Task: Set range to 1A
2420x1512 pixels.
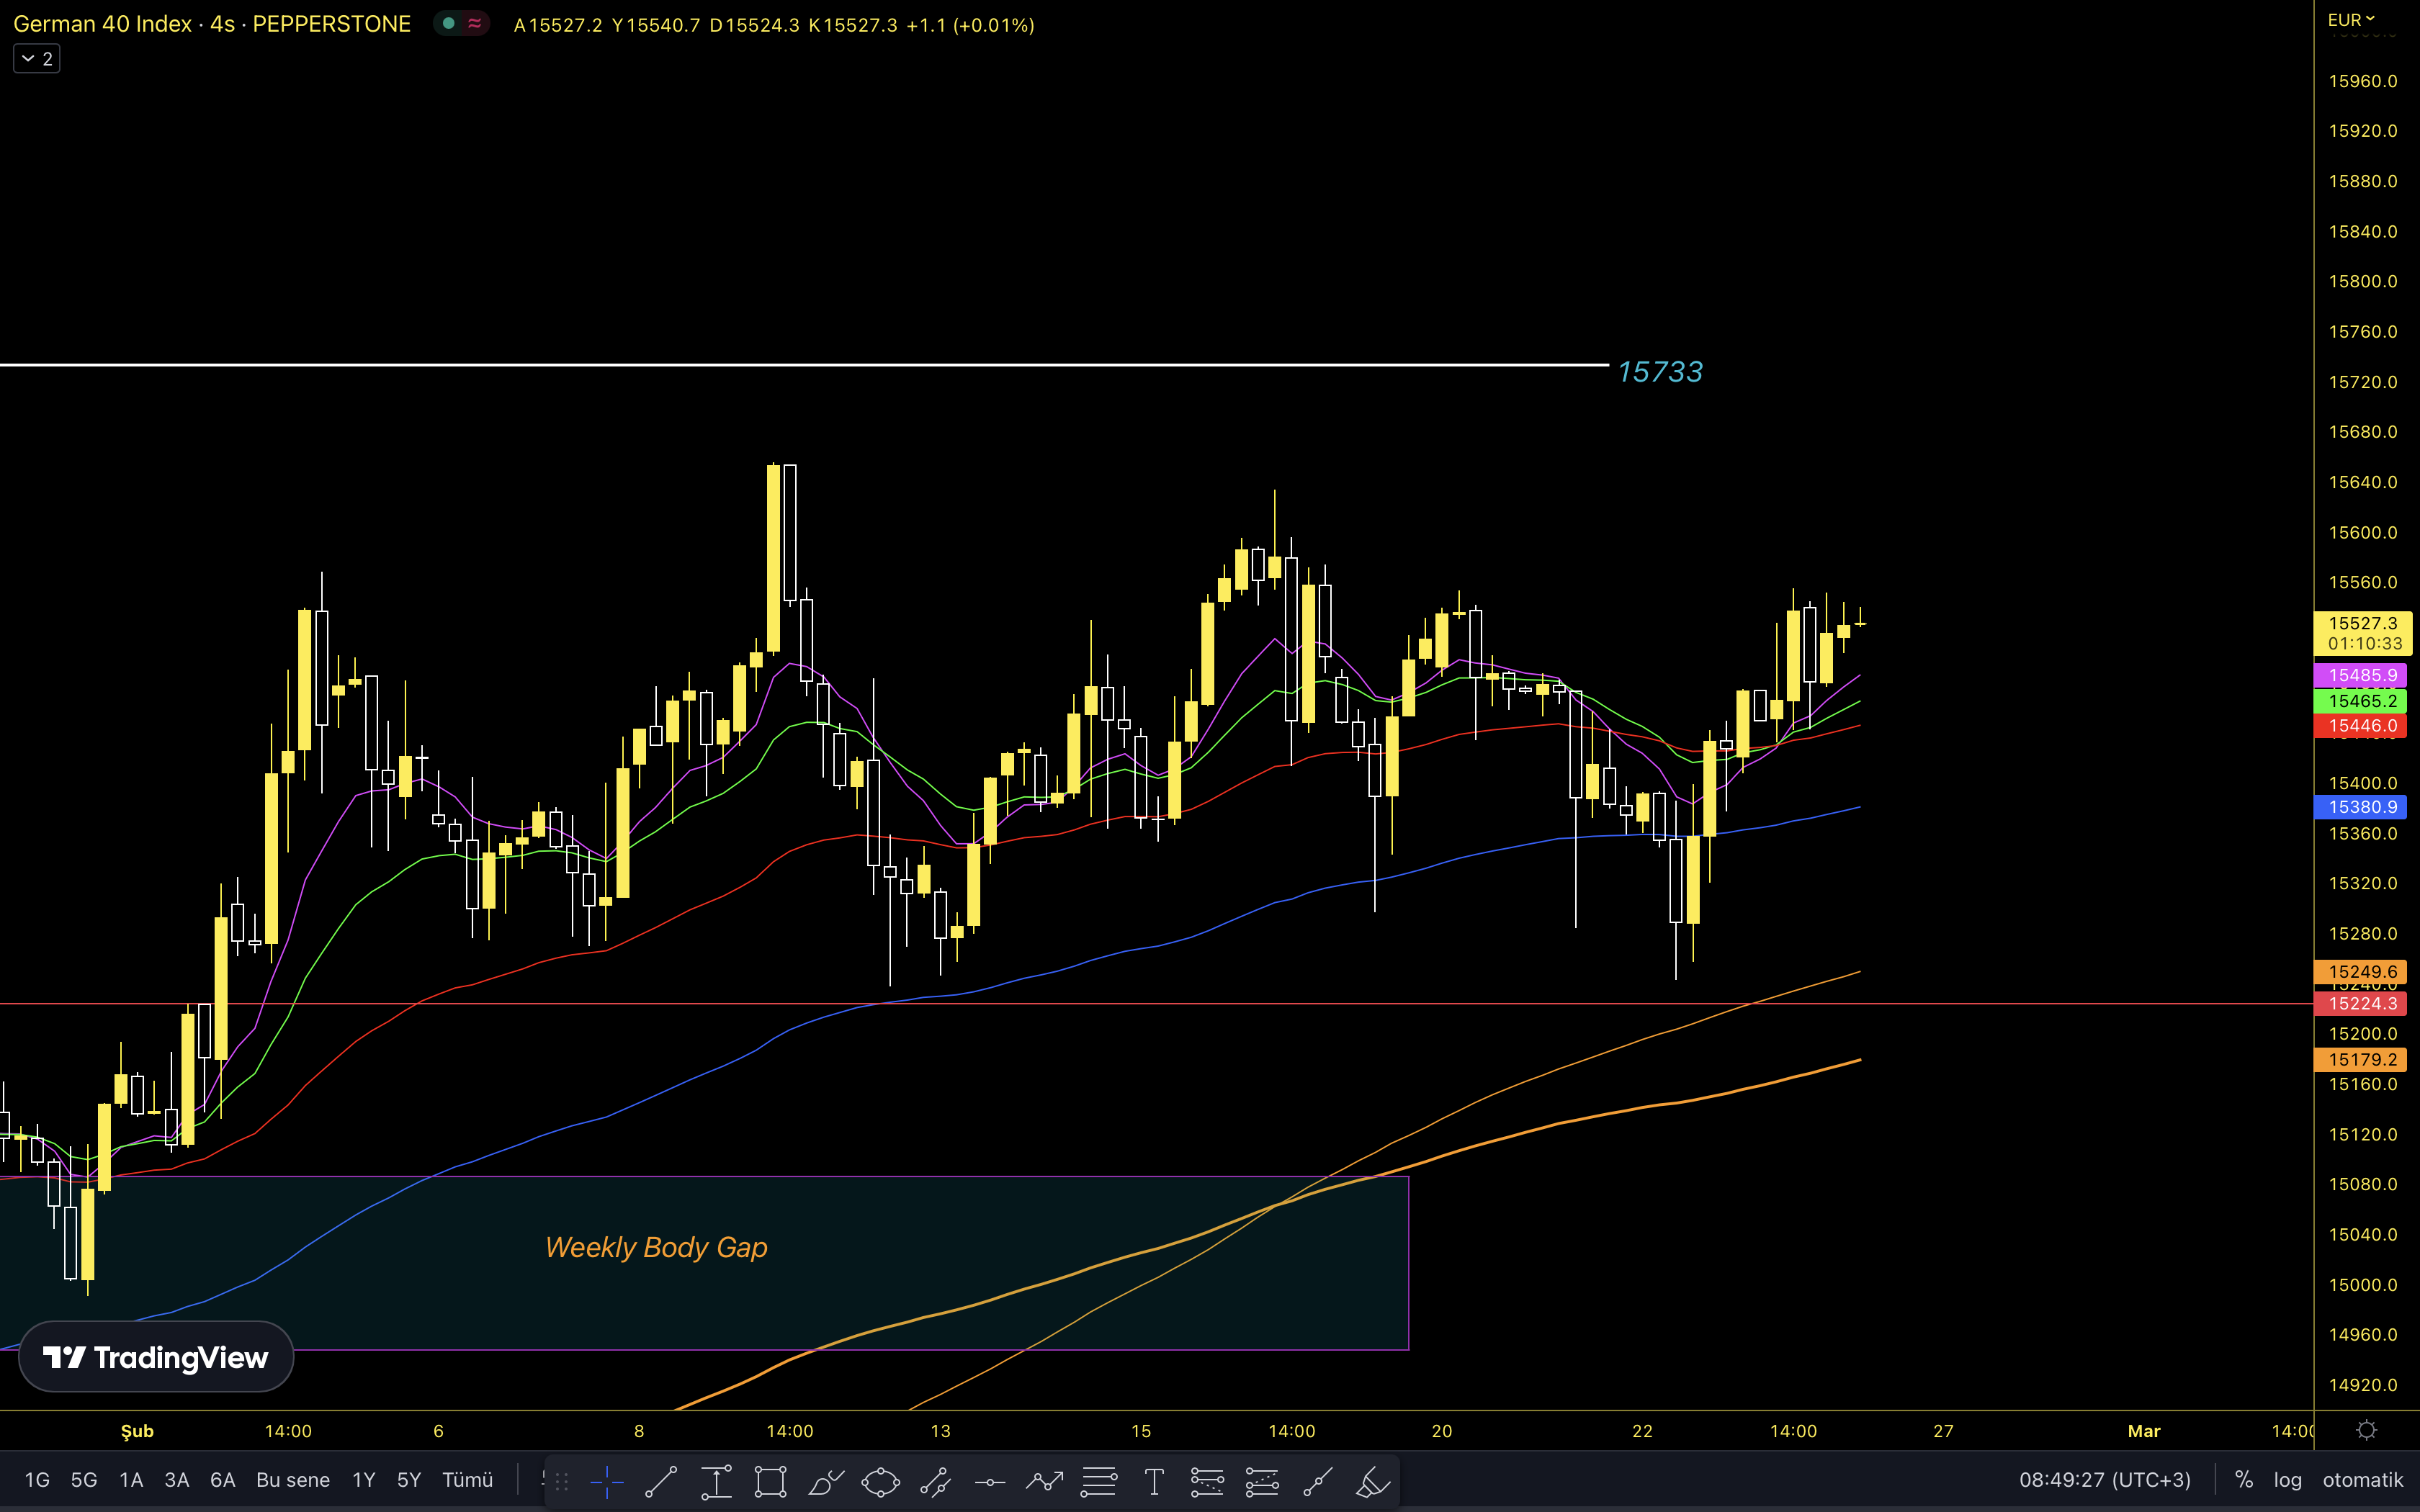Action: [x=131, y=1480]
